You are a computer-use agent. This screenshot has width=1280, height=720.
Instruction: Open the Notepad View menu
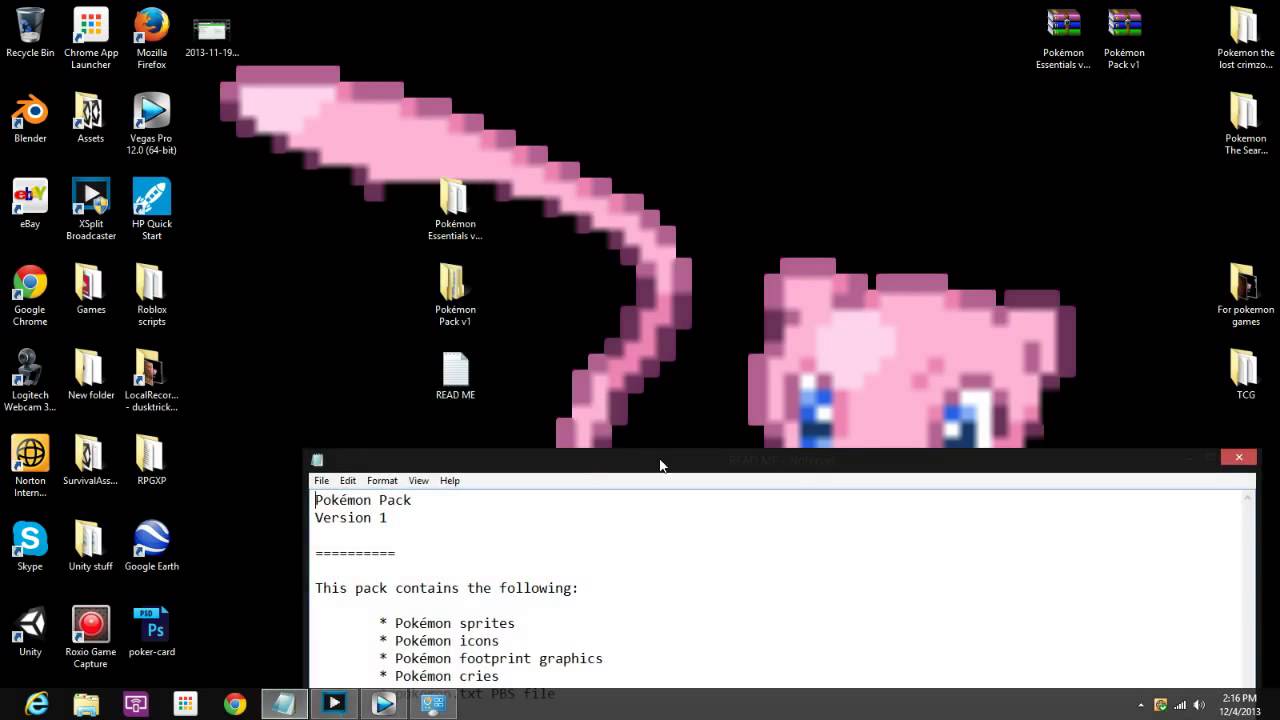(419, 481)
